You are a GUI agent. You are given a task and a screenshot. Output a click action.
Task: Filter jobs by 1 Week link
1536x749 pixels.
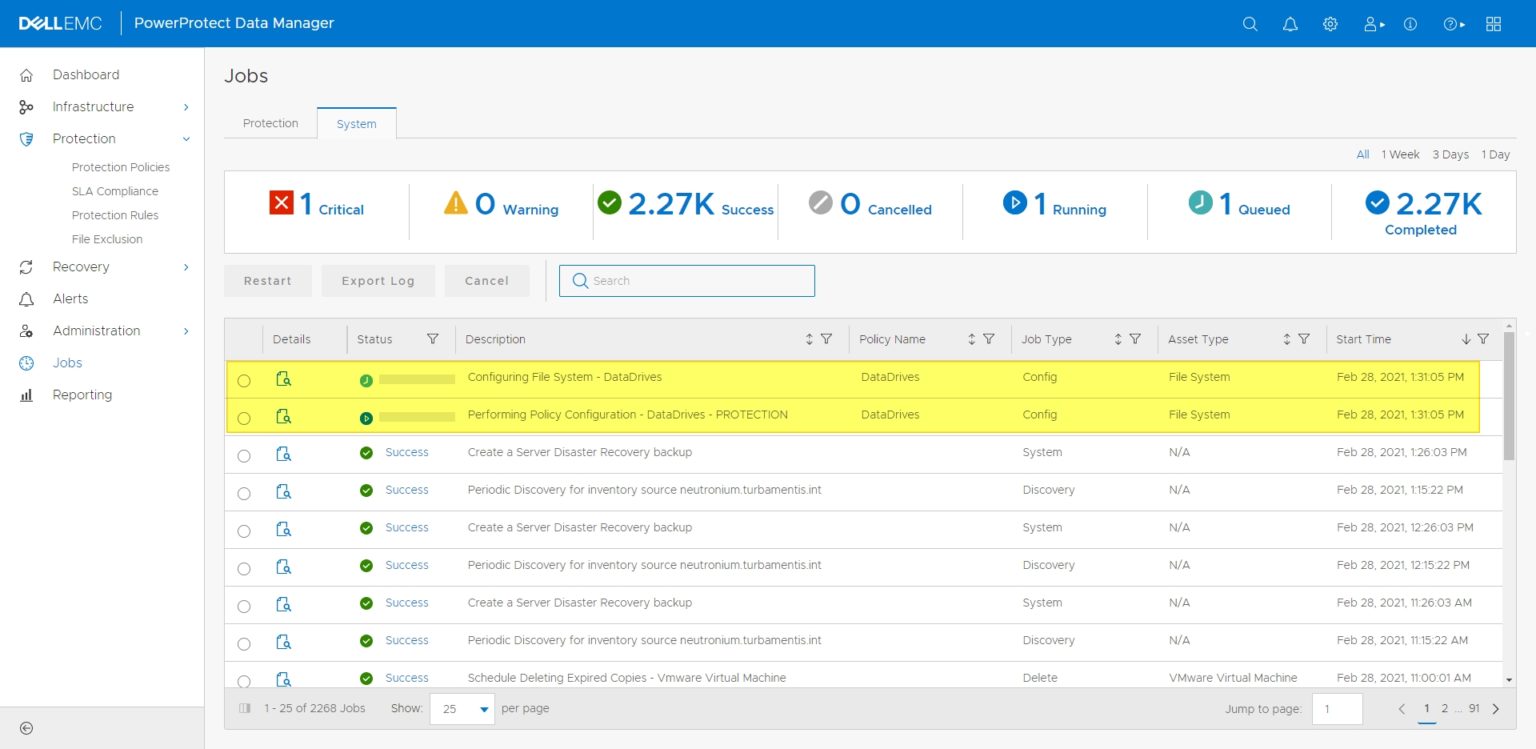1400,154
